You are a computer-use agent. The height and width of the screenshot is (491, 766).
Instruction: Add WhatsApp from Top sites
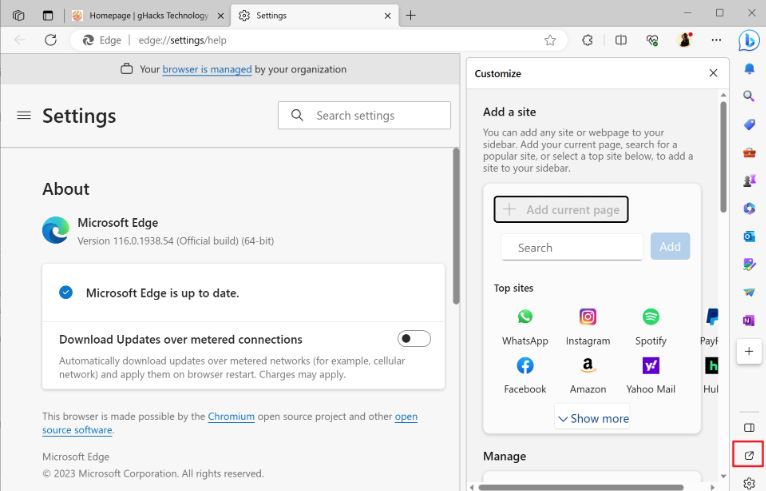525,327
